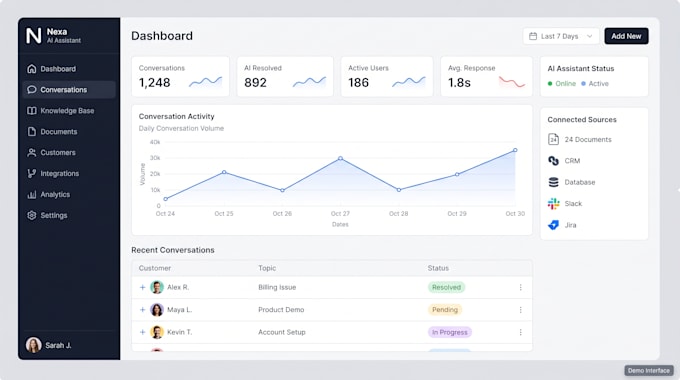The image size is (680, 380).
Task: Open more options for Maya L. row
Action: point(520,310)
